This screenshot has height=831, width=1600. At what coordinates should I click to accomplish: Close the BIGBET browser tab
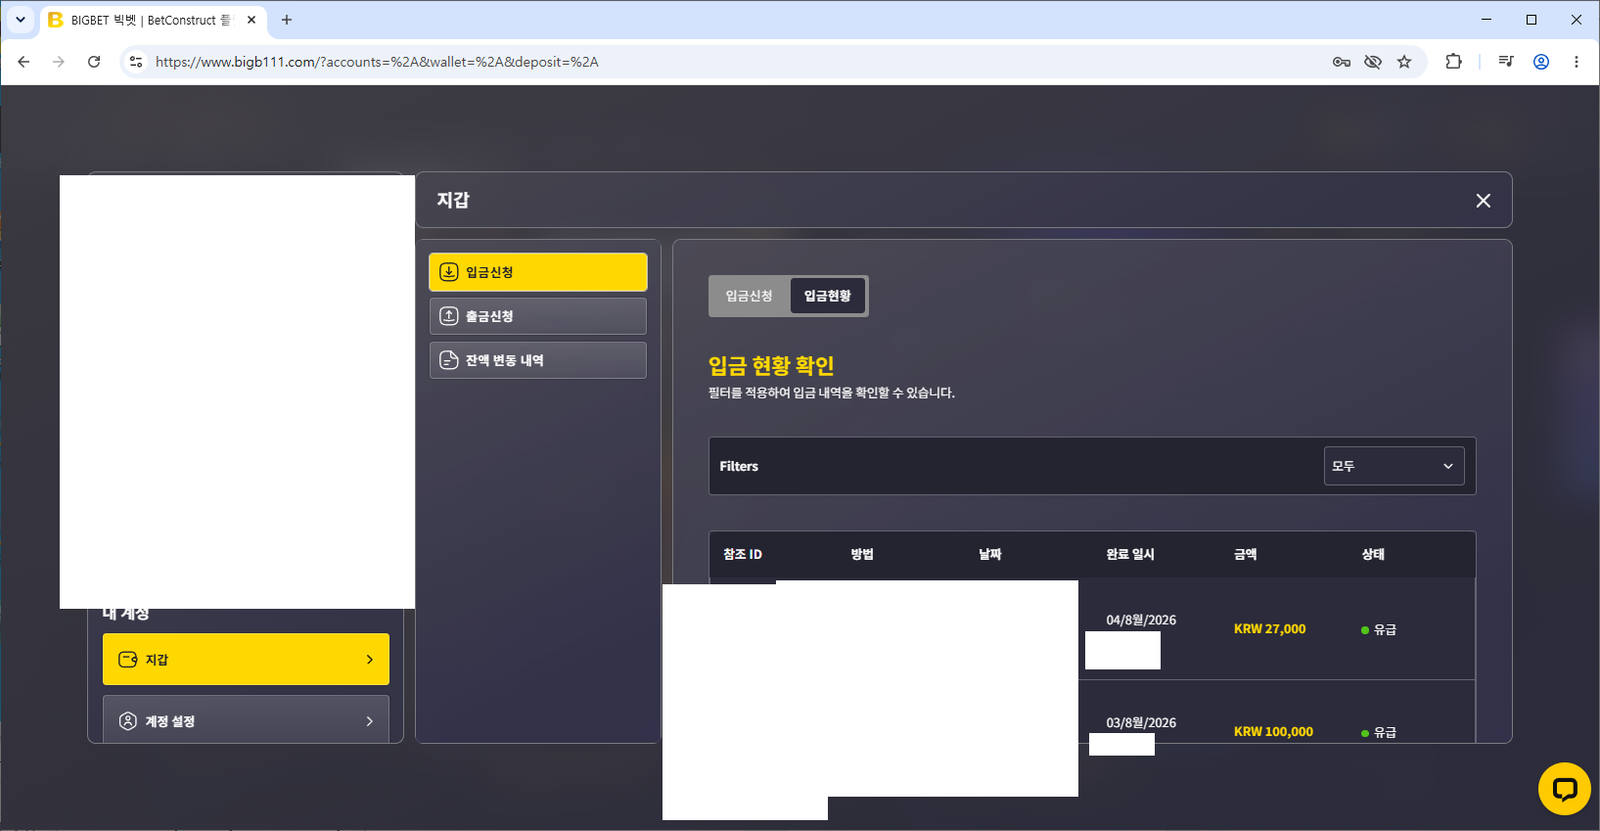click(251, 20)
